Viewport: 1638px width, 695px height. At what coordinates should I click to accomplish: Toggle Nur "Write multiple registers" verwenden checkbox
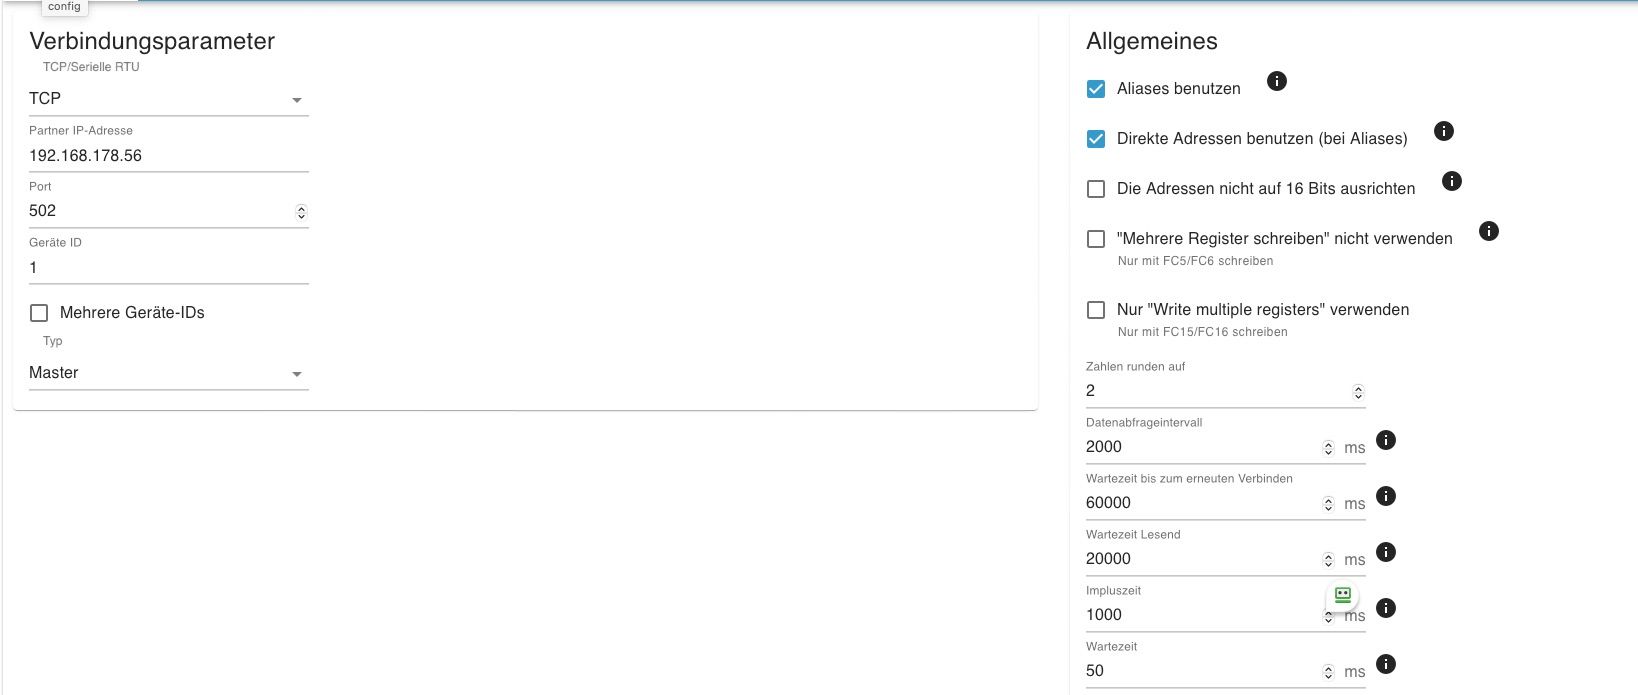coord(1096,310)
